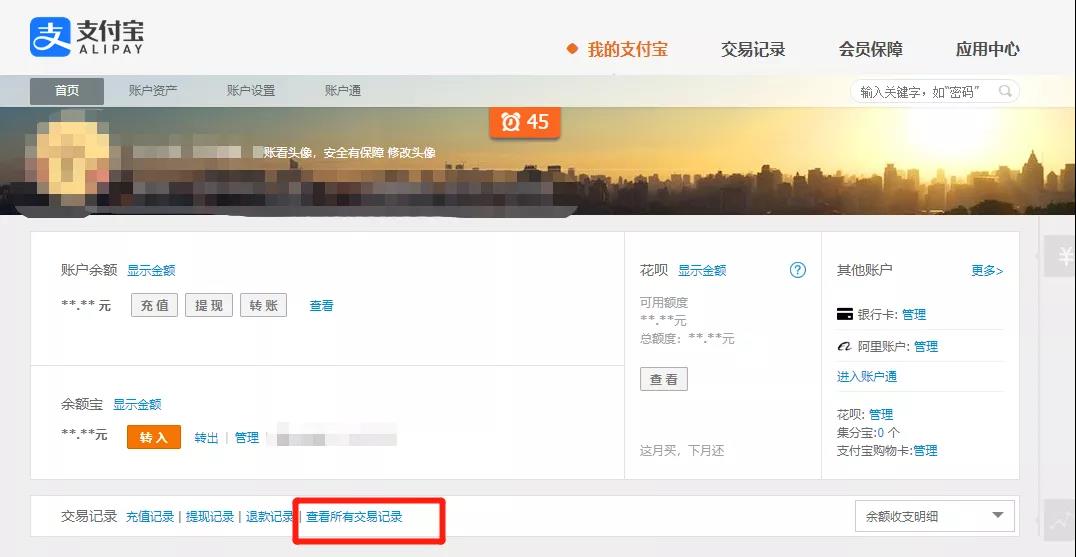This screenshot has width=1076, height=557.
Task: Open 更多> under 其他账户
Action: click(x=987, y=270)
